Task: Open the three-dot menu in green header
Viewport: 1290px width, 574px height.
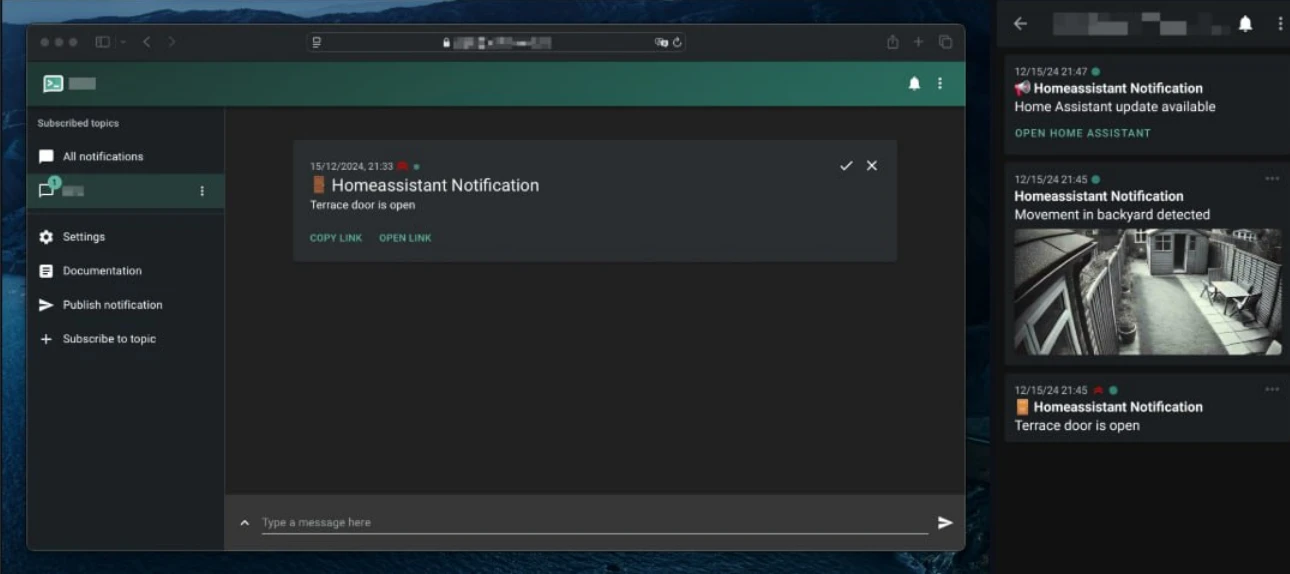Action: pos(940,84)
